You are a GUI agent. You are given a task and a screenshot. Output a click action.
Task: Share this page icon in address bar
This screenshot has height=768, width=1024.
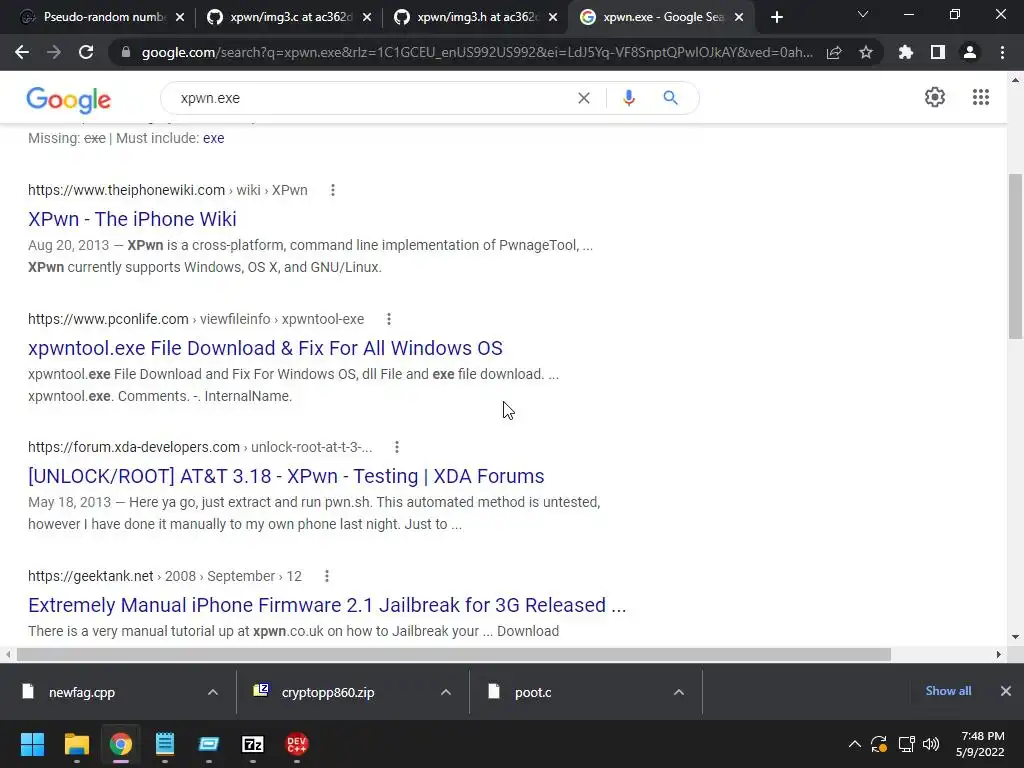(834, 52)
